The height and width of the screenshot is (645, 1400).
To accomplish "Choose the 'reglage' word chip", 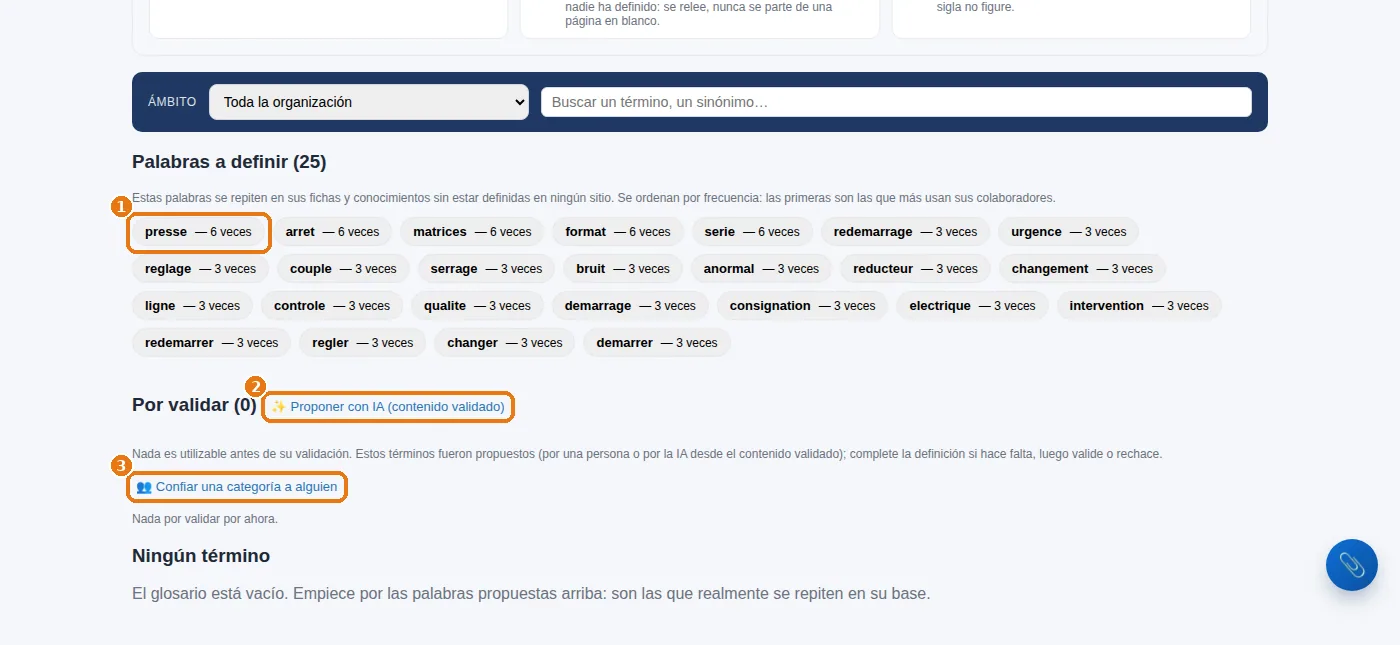I will (x=201, y=269).
